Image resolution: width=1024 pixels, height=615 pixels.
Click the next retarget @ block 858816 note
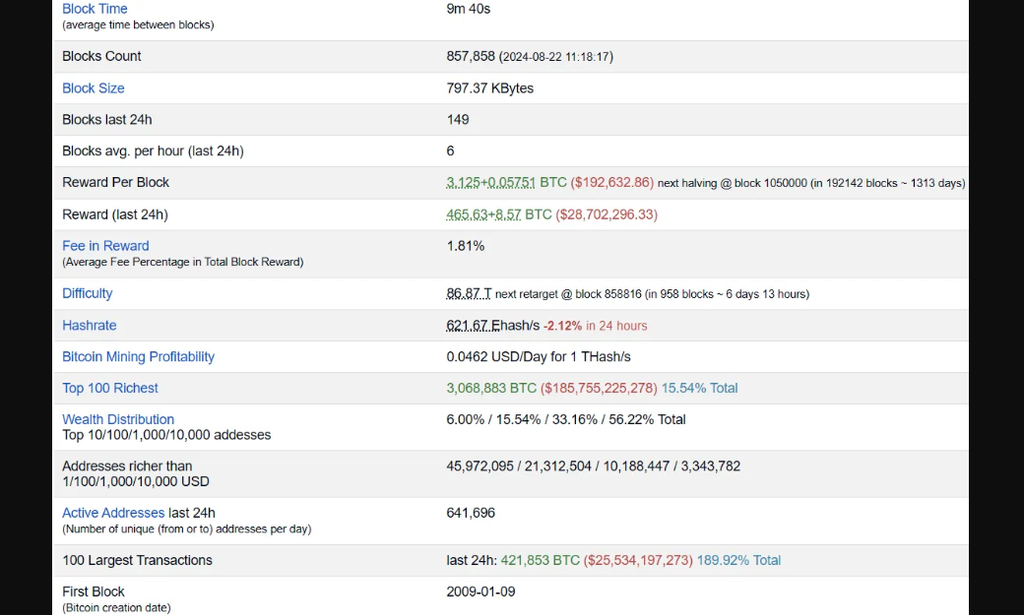pyautogui.click(x=652, y=294)
